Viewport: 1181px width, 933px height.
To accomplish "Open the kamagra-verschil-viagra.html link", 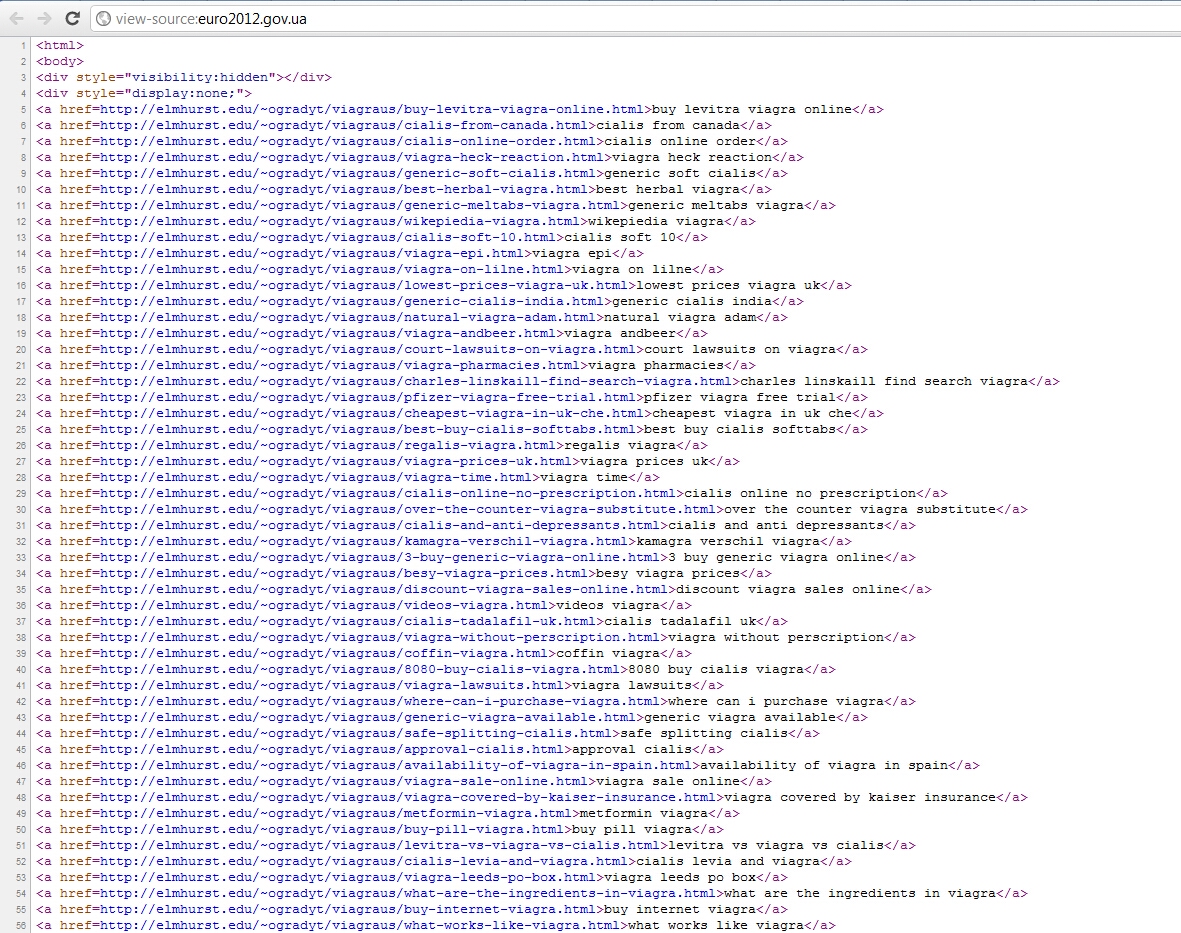I will pyautogui.click(x=364, y=541).
